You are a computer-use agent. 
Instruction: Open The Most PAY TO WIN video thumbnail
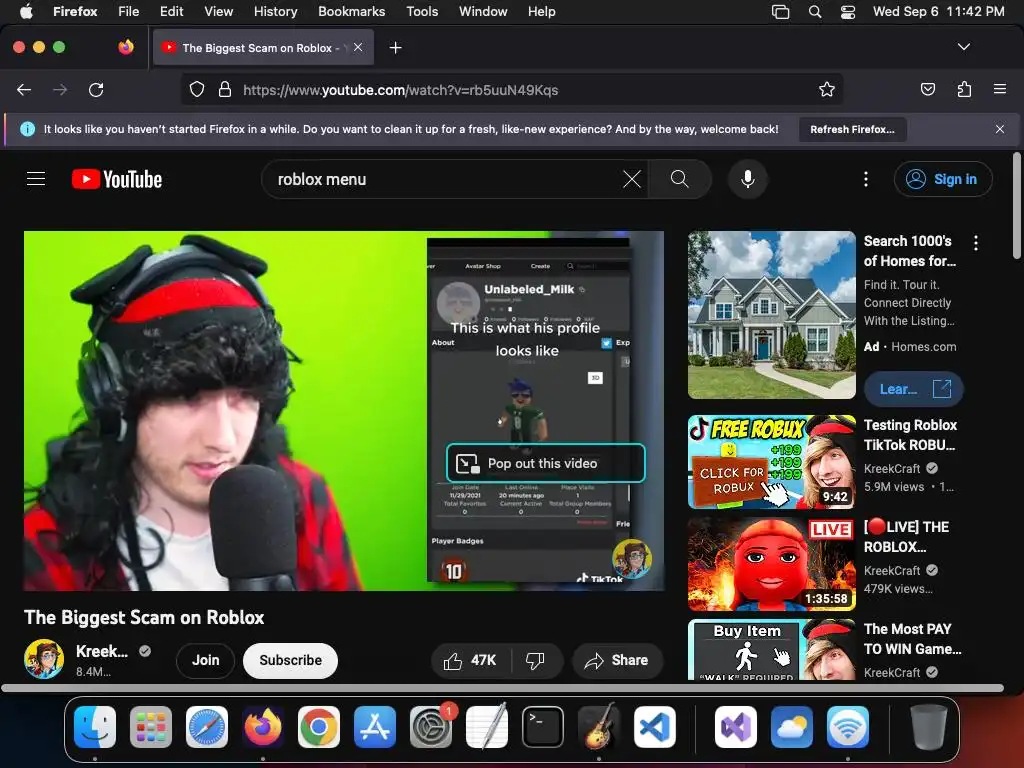(x=771, y=650)
